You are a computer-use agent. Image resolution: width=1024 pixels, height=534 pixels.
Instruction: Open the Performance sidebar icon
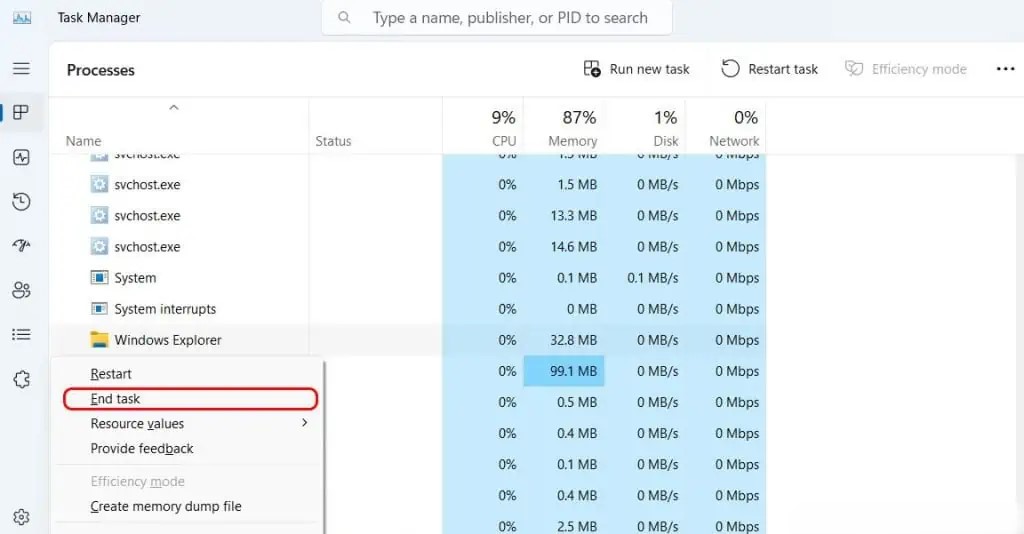(x=21, y=157)
